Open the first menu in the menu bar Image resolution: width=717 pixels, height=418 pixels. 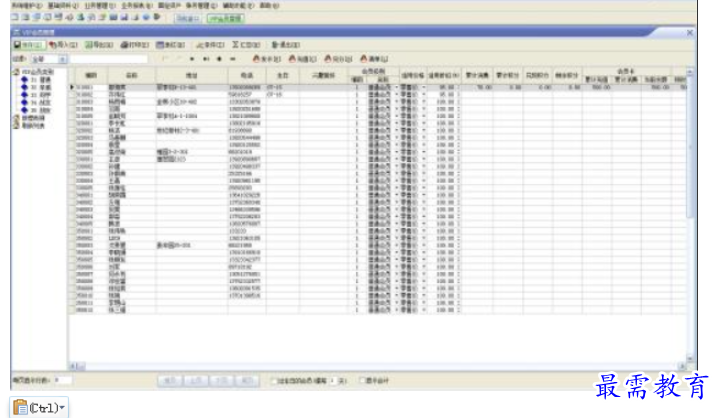[x=26, y=5]
